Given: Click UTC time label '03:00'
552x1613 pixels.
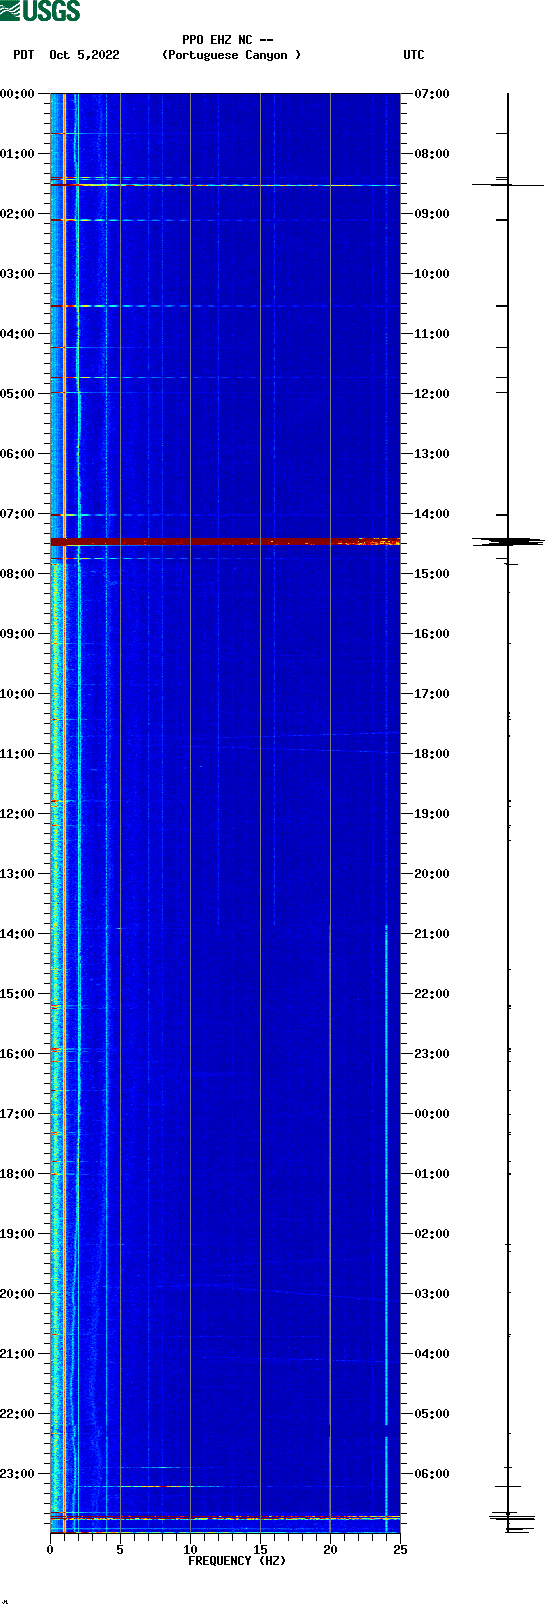Looking at the screenshot, I should [432, 1294].
